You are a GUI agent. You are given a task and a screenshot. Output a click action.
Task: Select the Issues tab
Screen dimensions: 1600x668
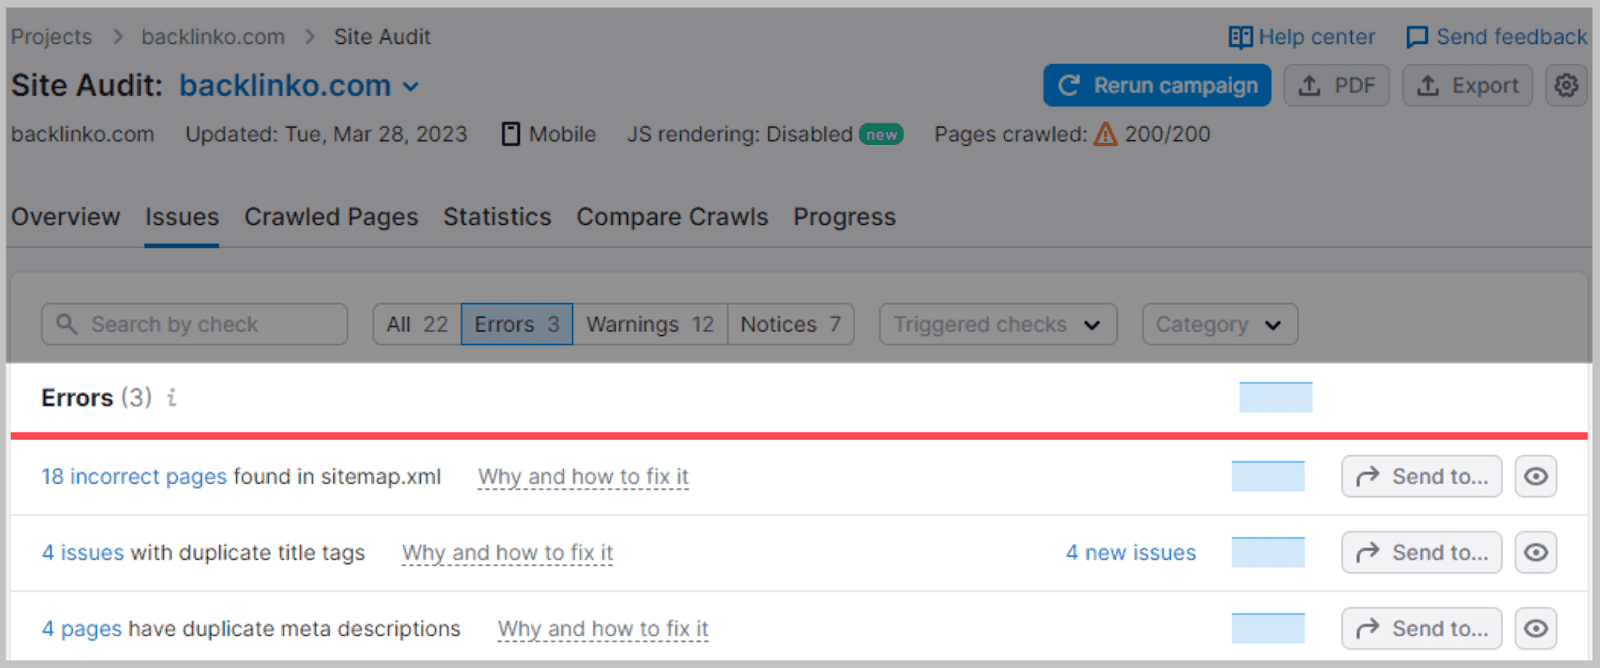point(182,217)
